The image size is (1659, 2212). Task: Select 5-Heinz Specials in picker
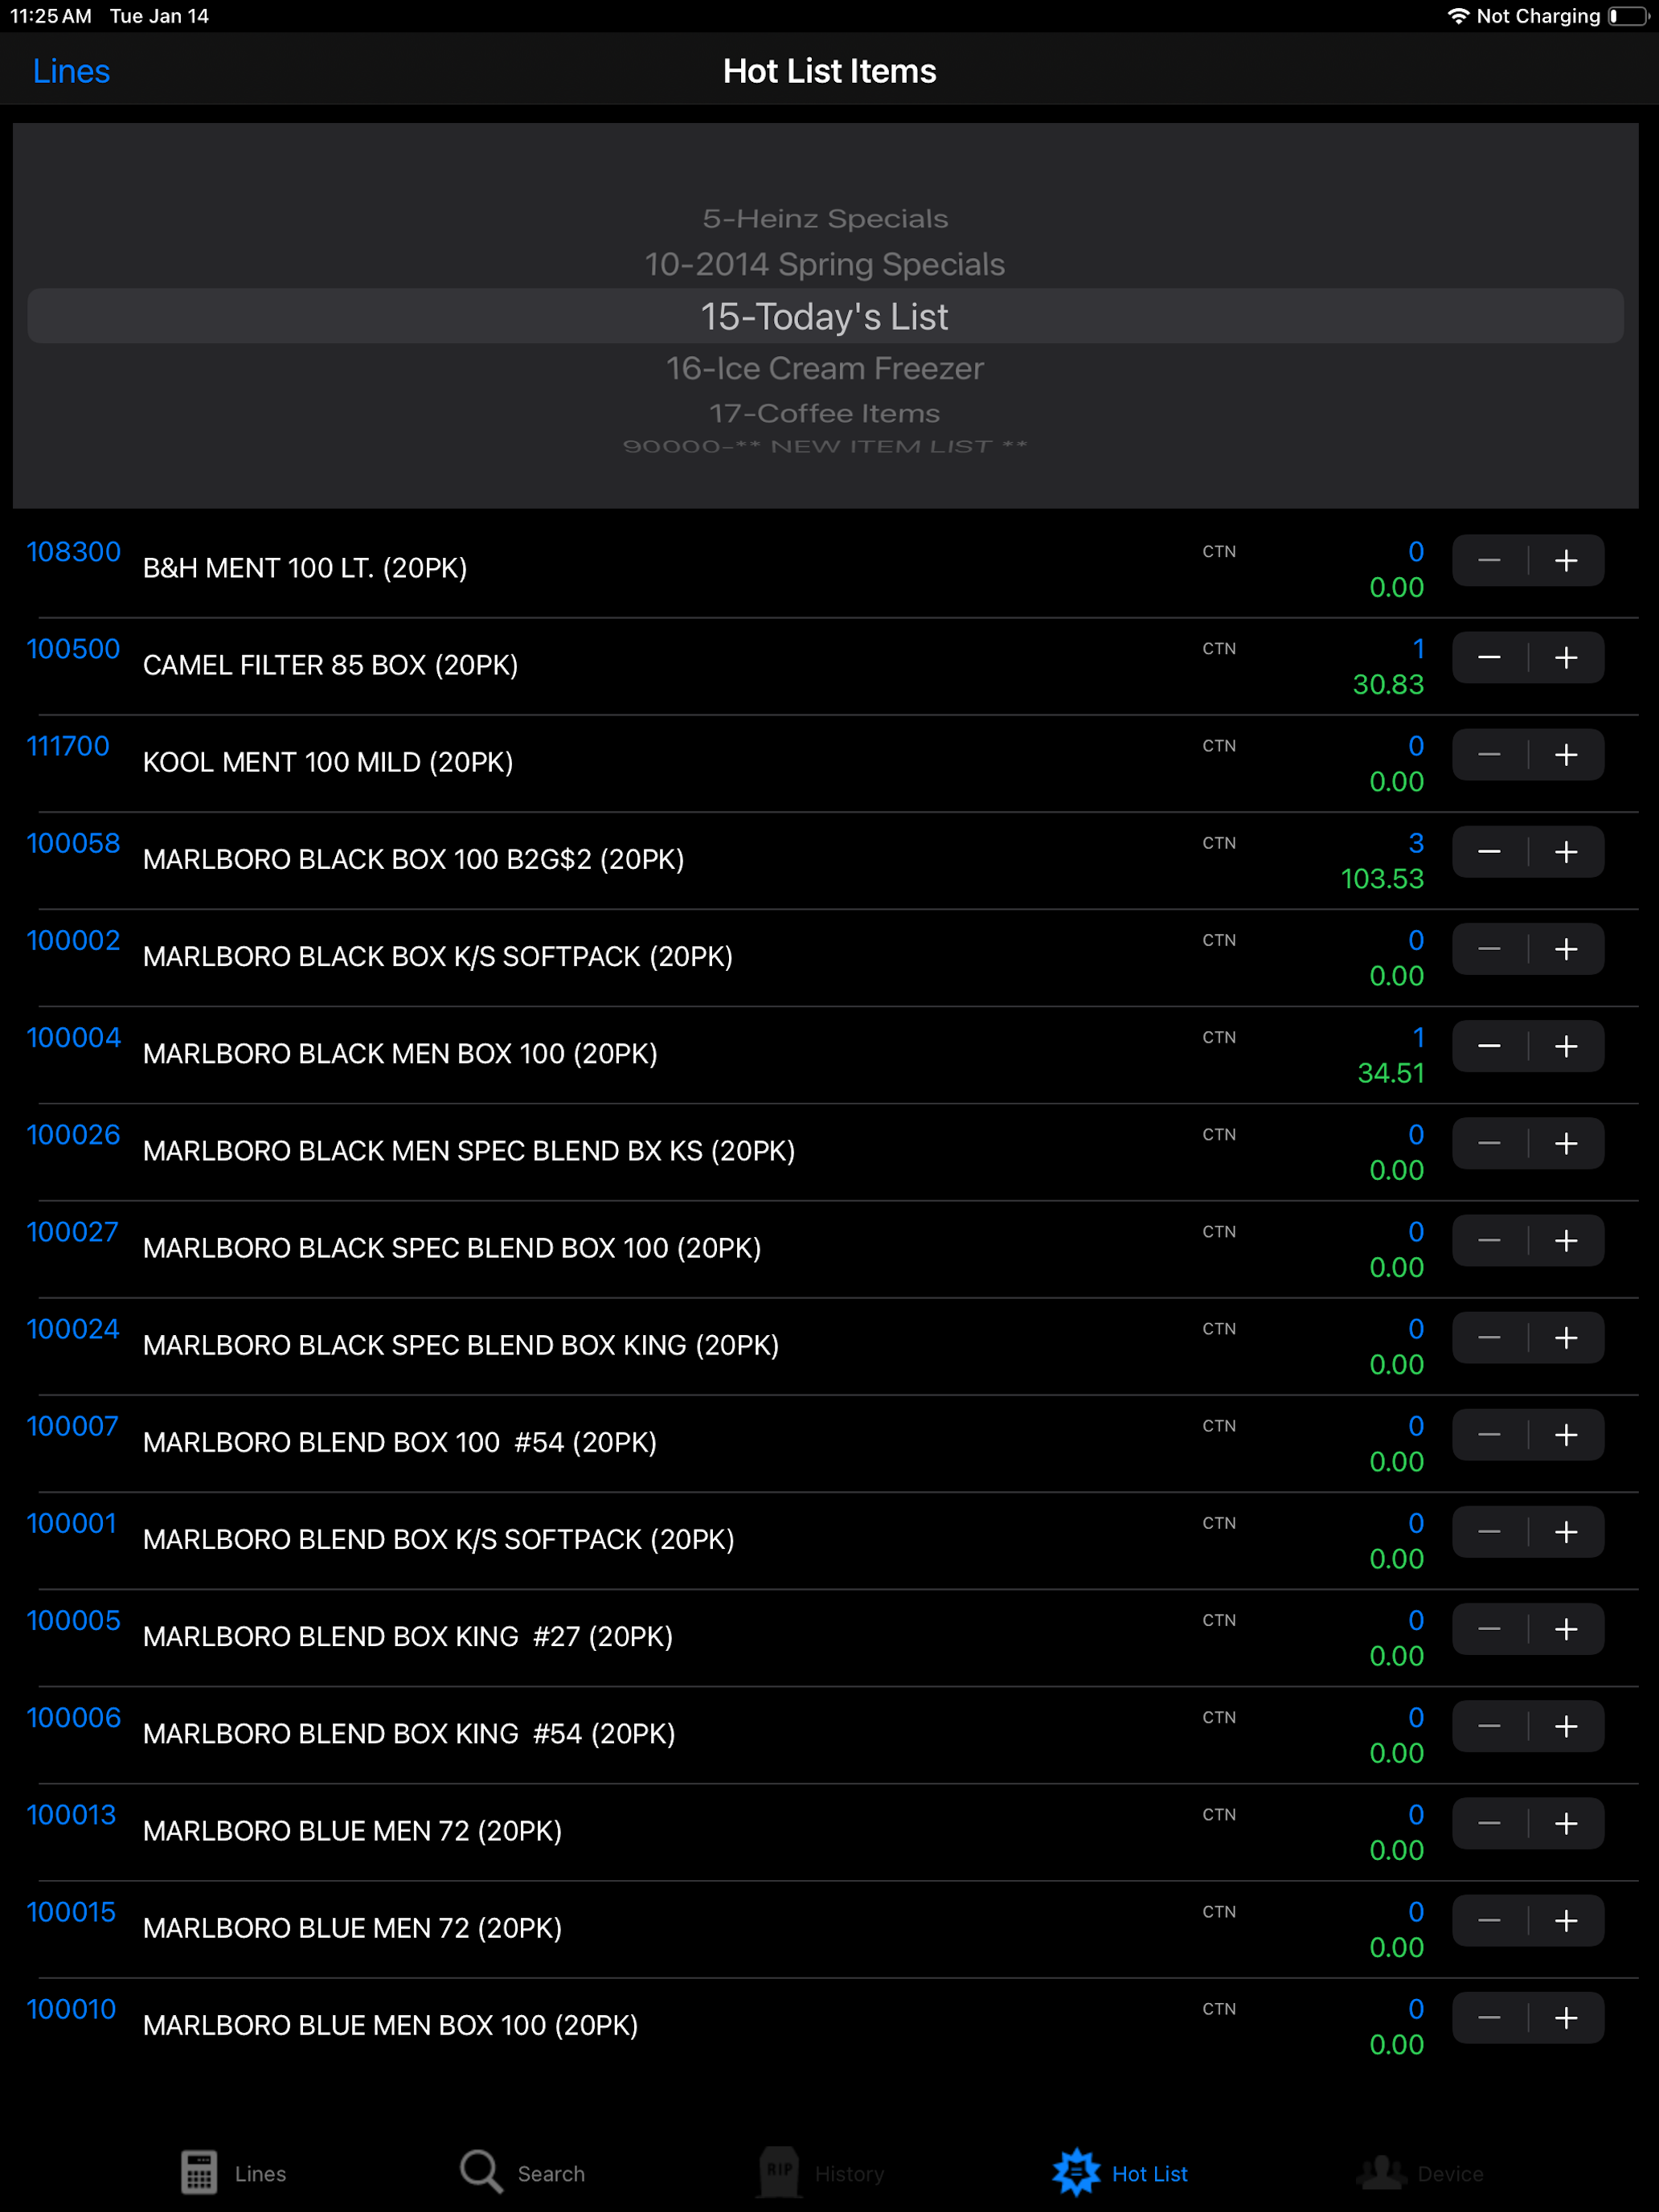click(825, 219)
